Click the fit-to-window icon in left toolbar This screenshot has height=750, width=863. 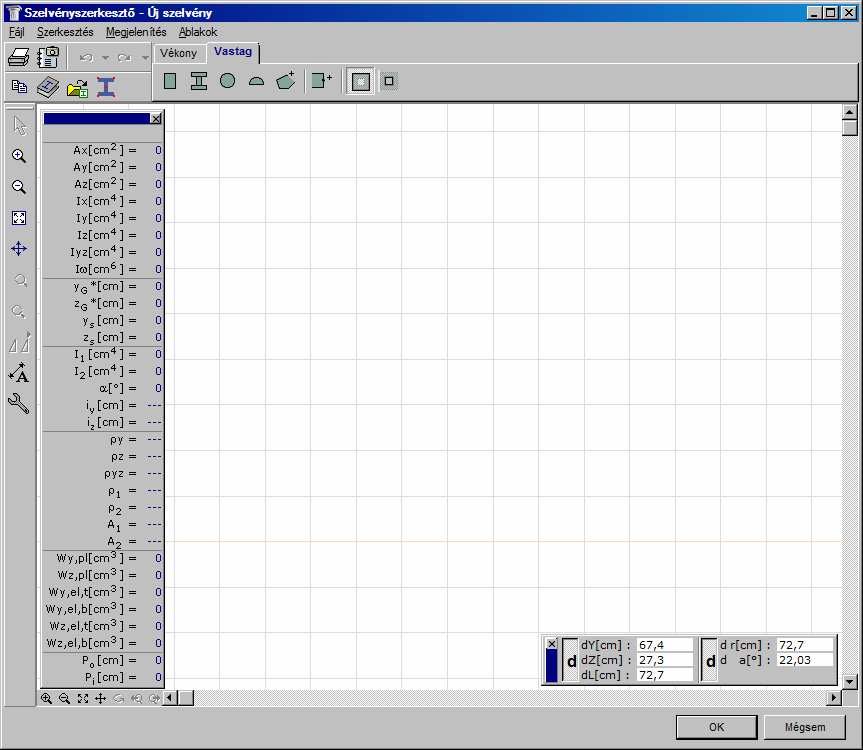point(19,218)
